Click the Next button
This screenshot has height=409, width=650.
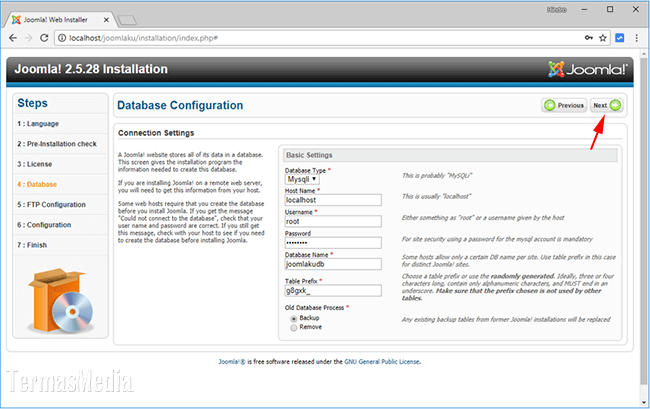click(x=606, y=105)
